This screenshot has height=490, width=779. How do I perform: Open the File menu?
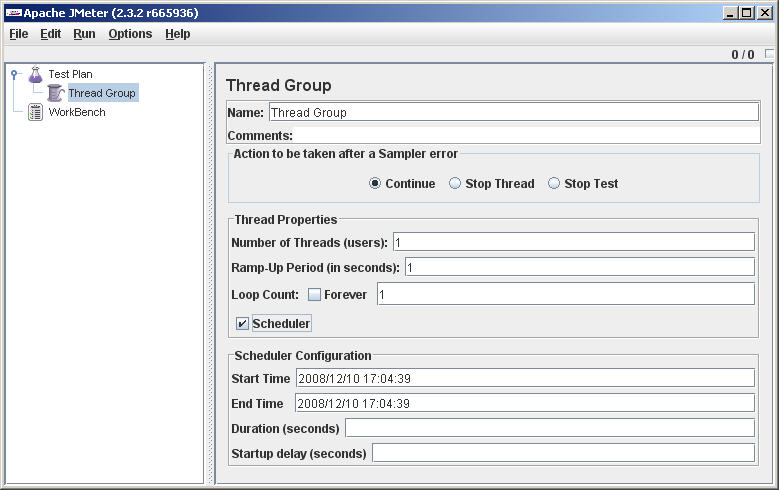[x=19, y=34]
